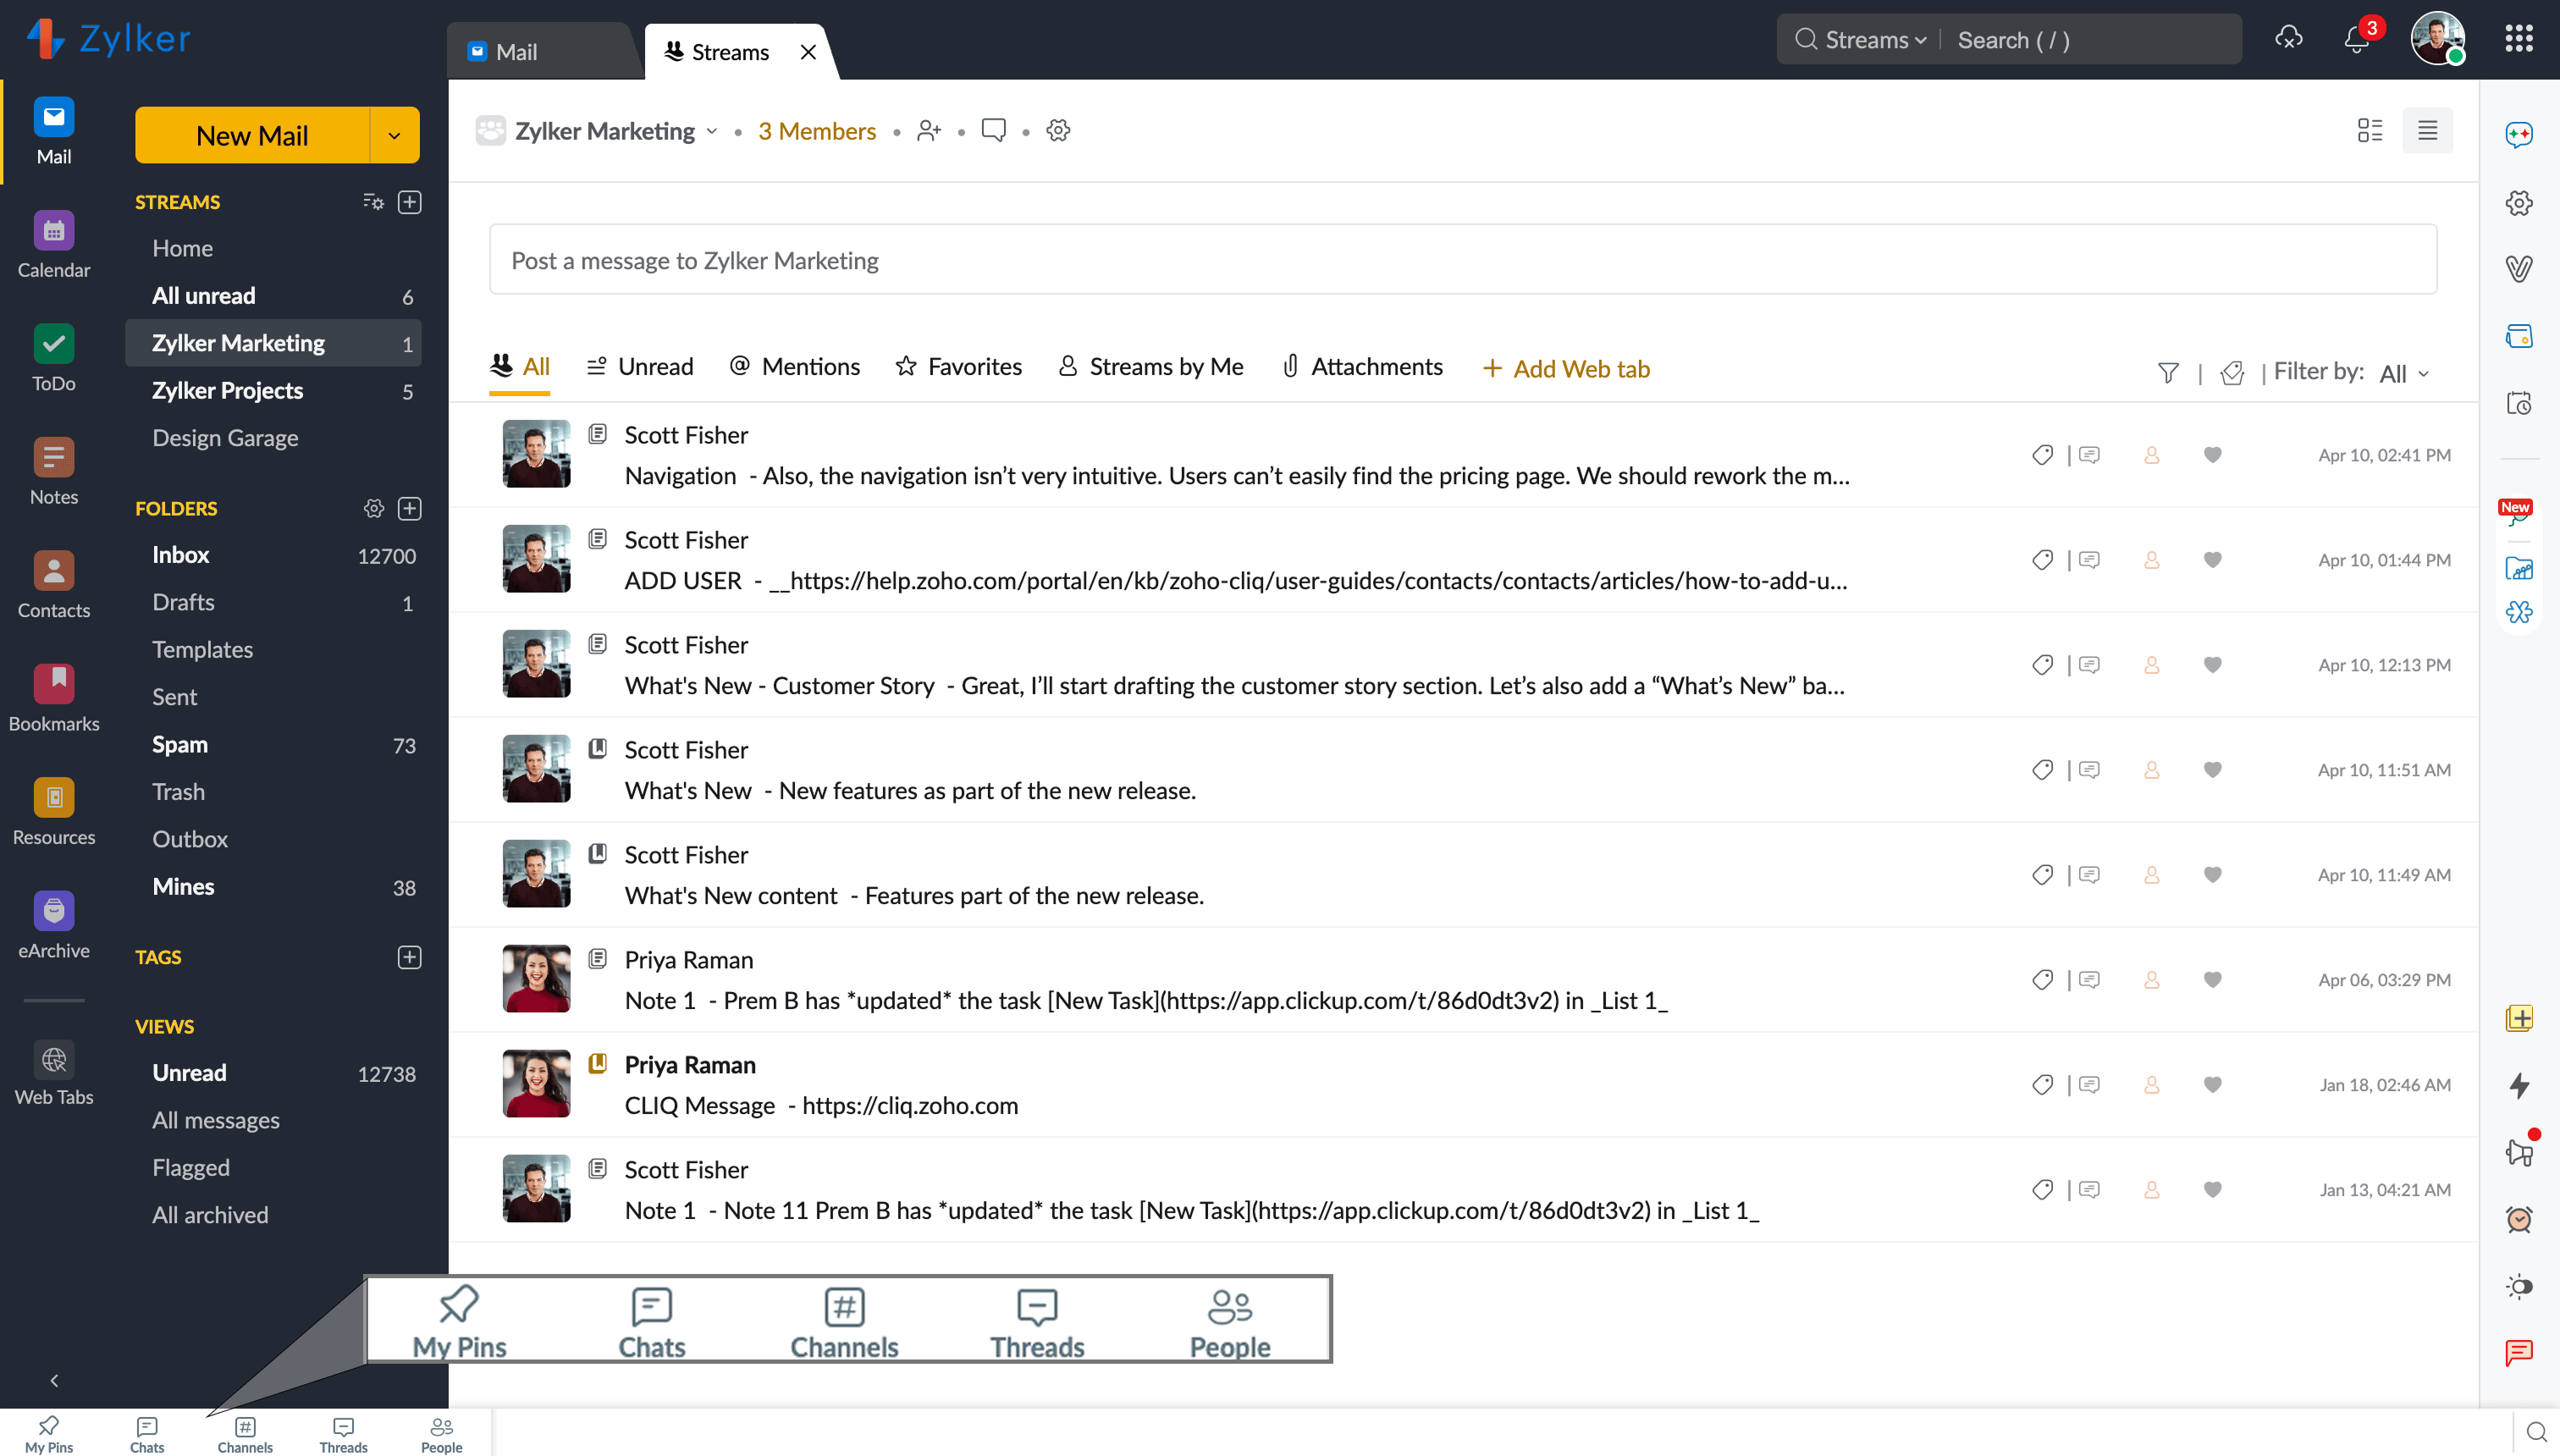Switch to the Mentions tab

tap(795, 367)
